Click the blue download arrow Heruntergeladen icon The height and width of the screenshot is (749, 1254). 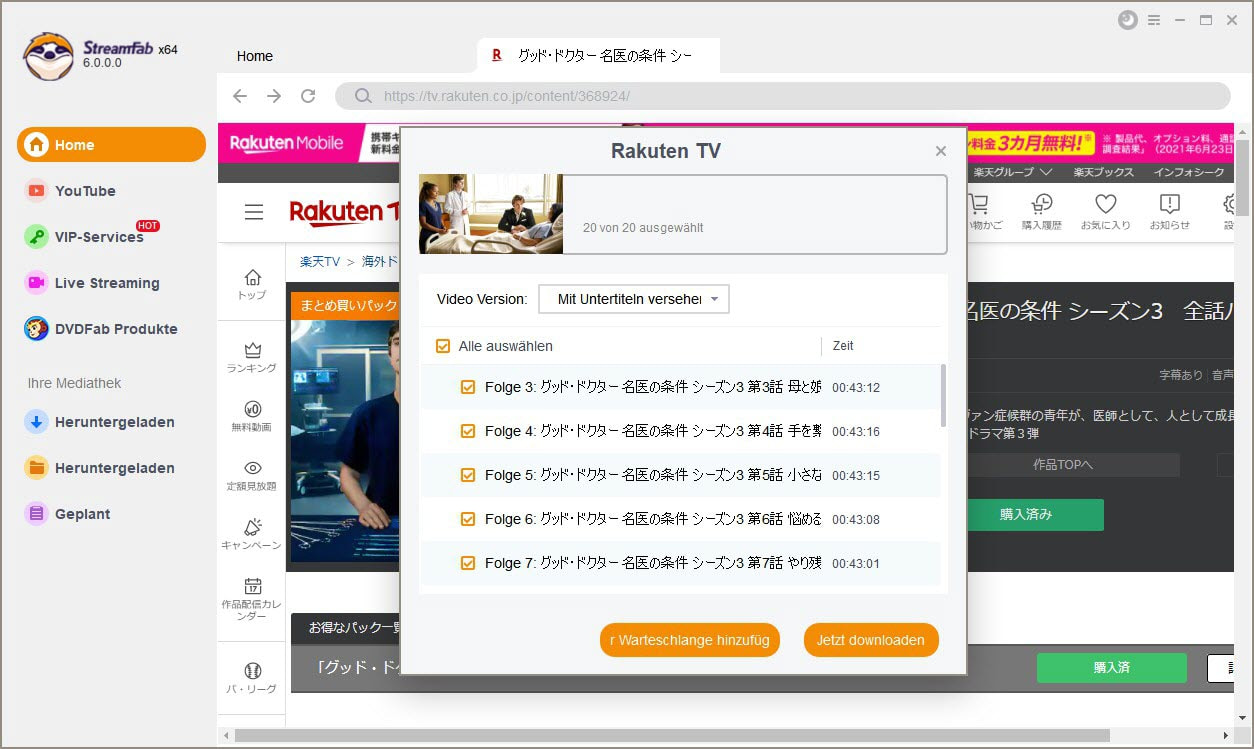pyautogui.click(x=36, y=422)
